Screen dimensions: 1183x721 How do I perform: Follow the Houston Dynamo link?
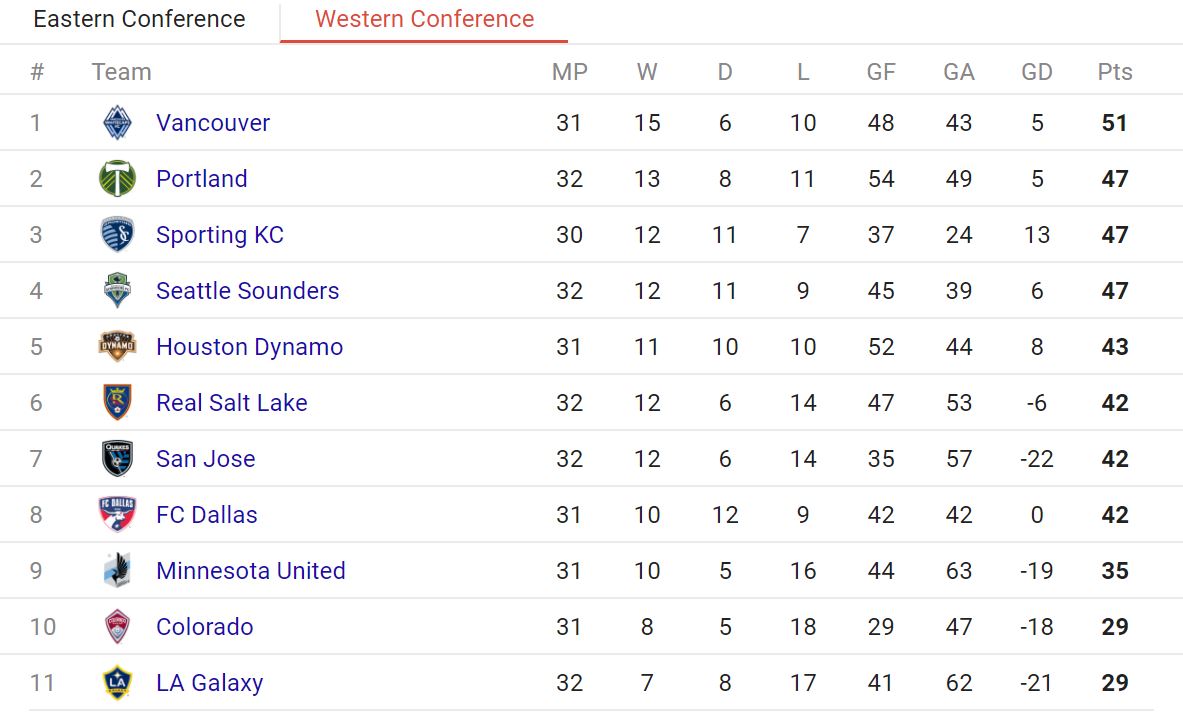click(250, 347)
